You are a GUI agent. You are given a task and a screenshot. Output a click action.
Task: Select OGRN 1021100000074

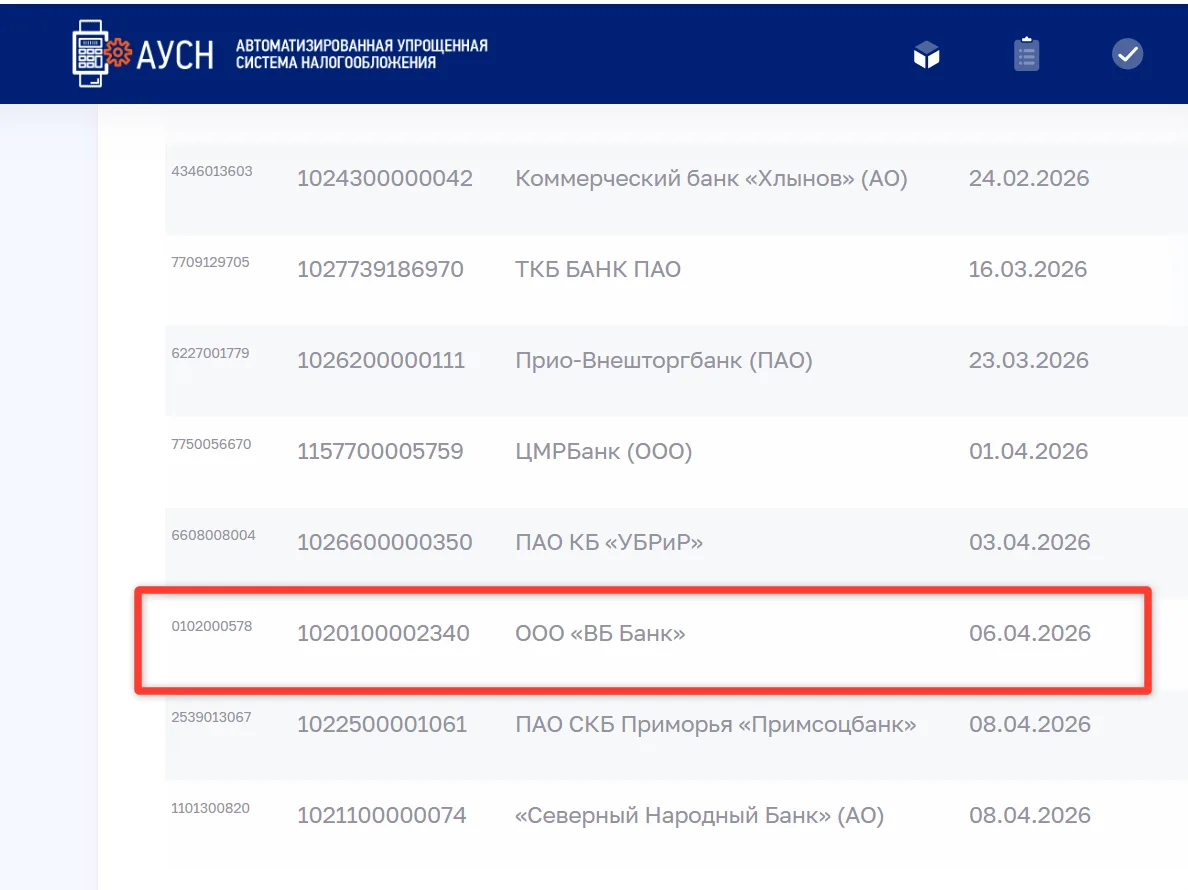381,814
